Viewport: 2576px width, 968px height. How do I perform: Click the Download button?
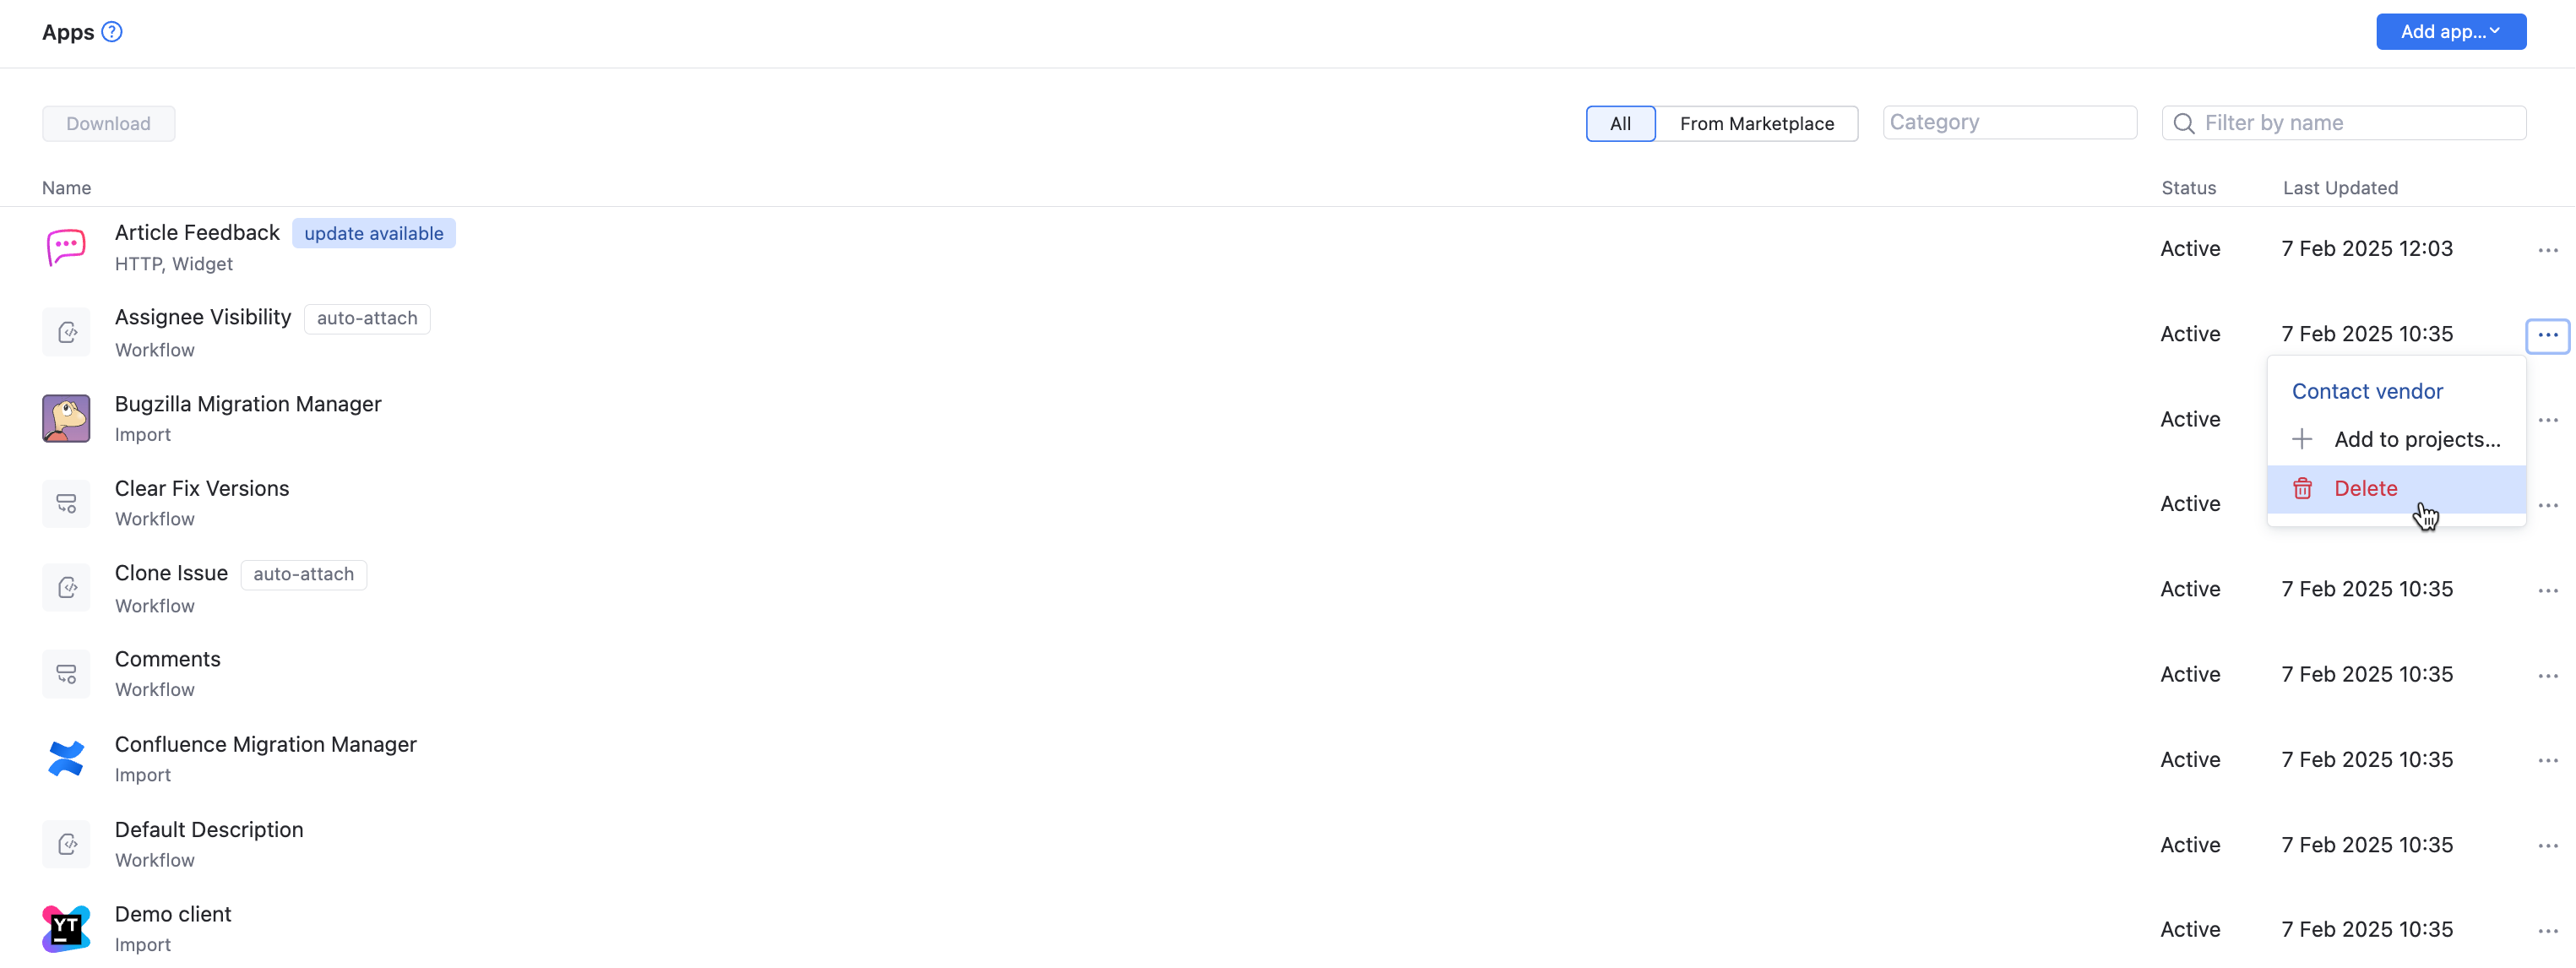pyautogui.click(x=108, y=124)
